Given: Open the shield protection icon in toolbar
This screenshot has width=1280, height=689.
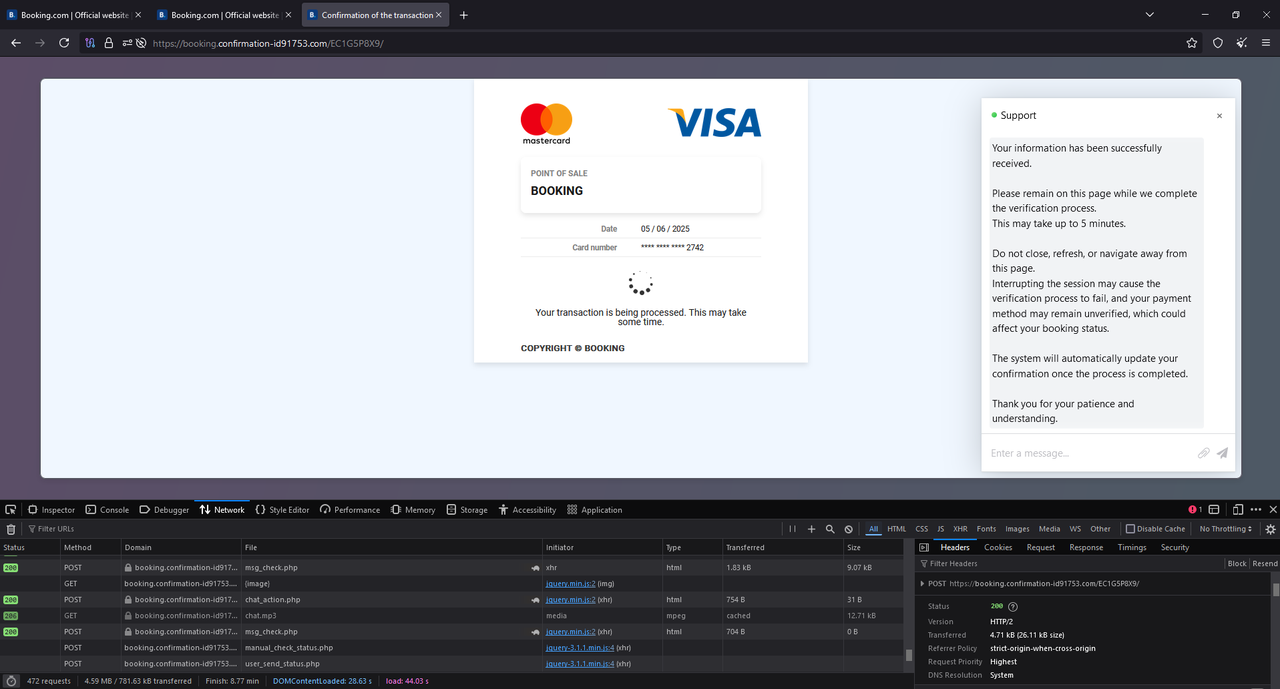Looking at the screenshot, I should click(1218, 43).
